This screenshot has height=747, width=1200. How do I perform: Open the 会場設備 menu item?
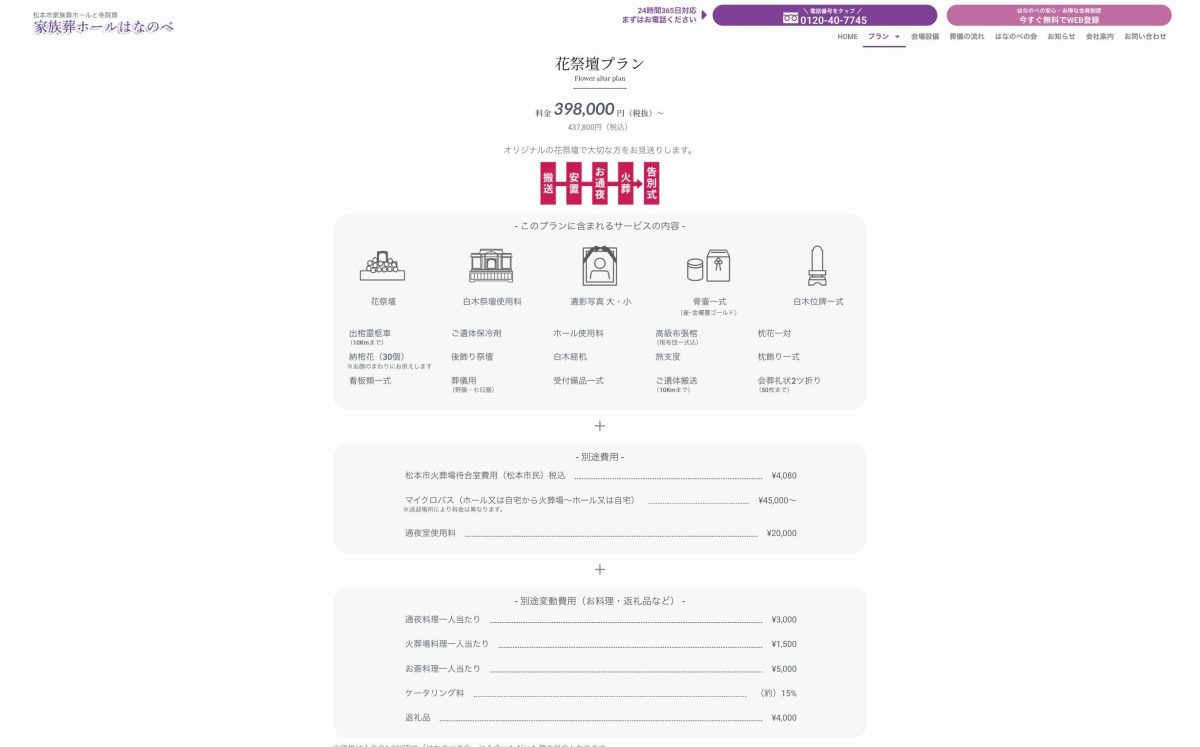pyautogui.click(x=925, y=36)
